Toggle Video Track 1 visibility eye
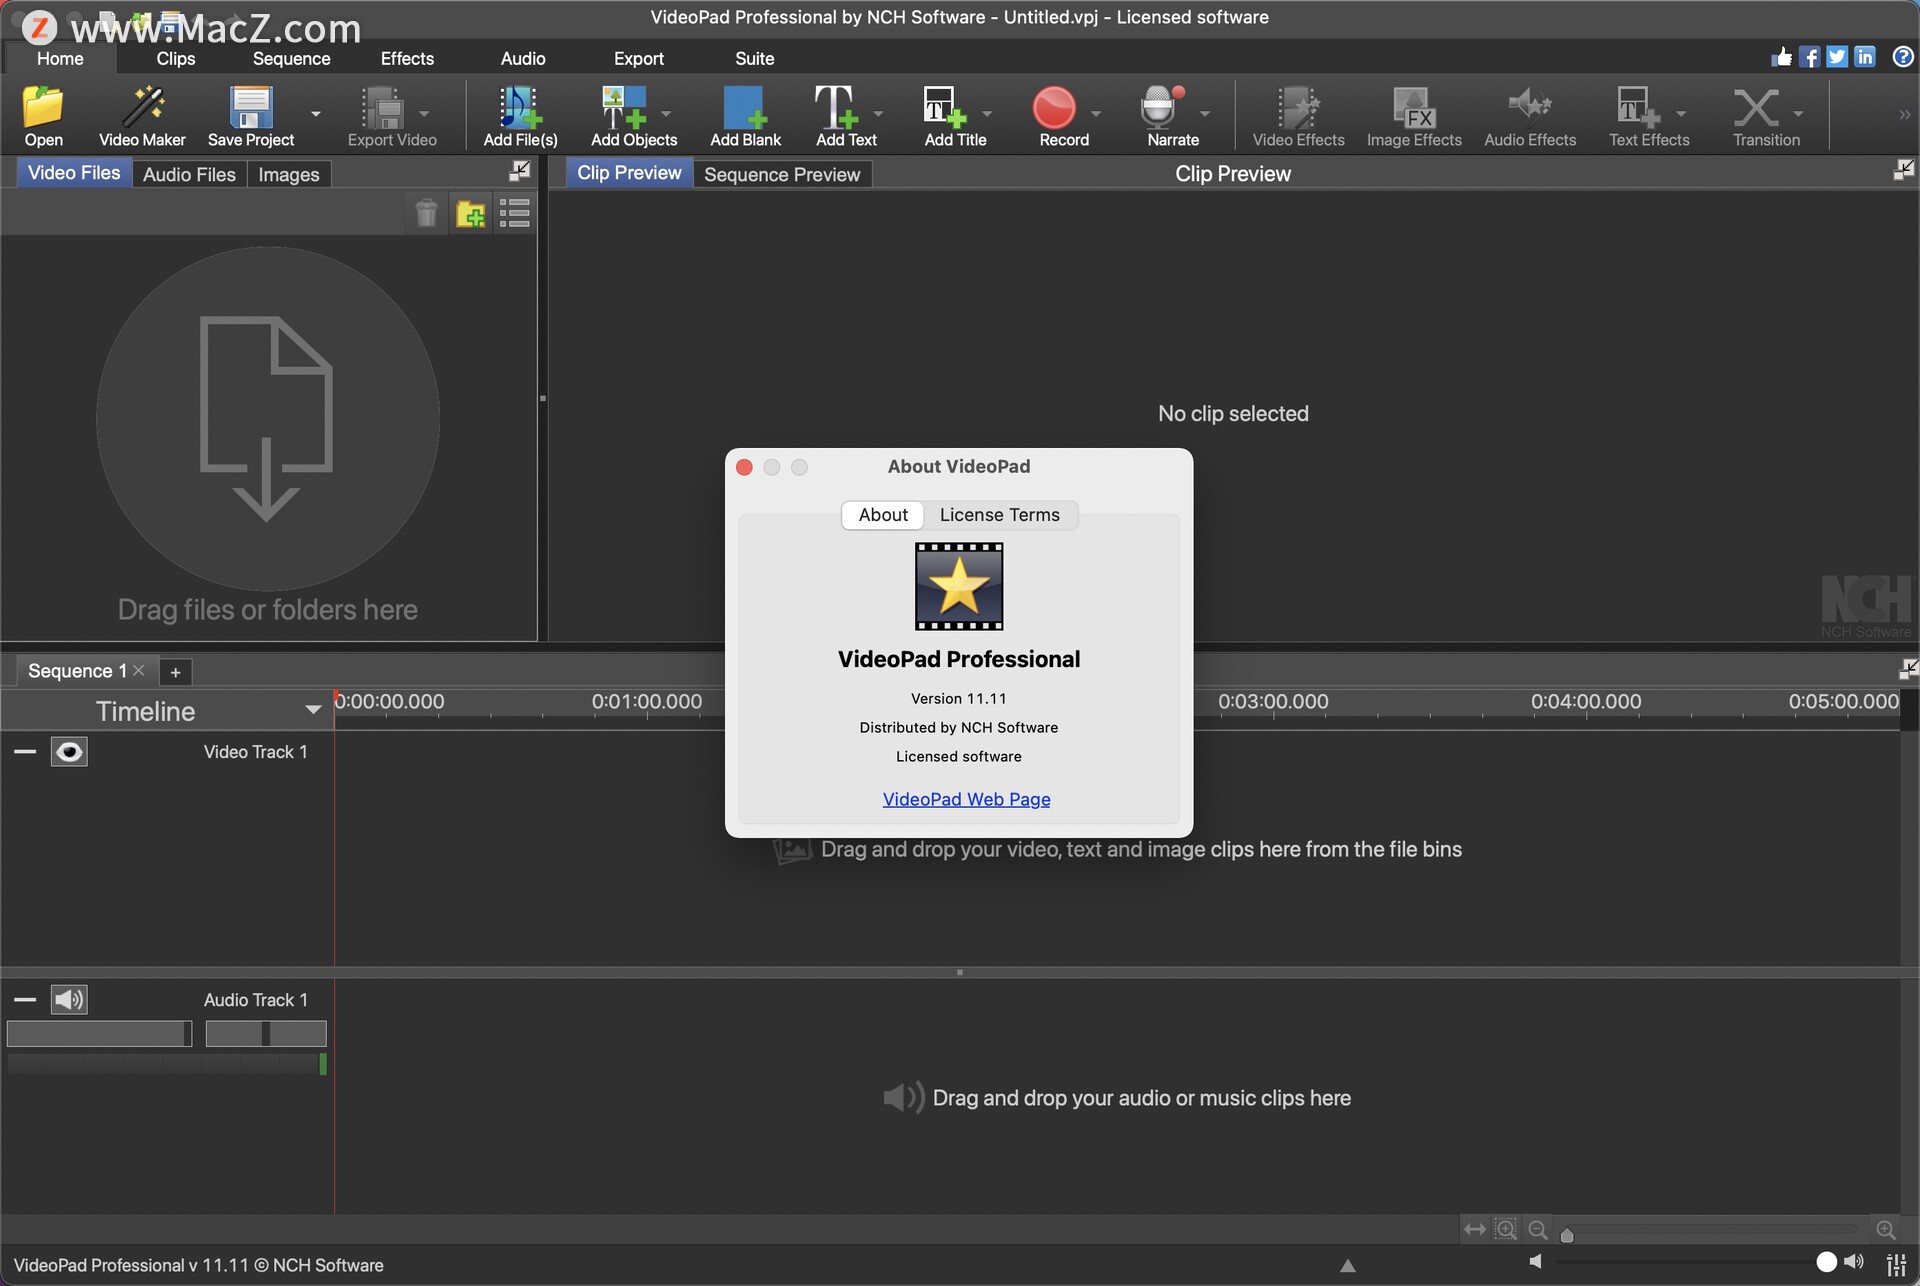The height and width of the screenshot is (1286, 1920). point(69,752)
